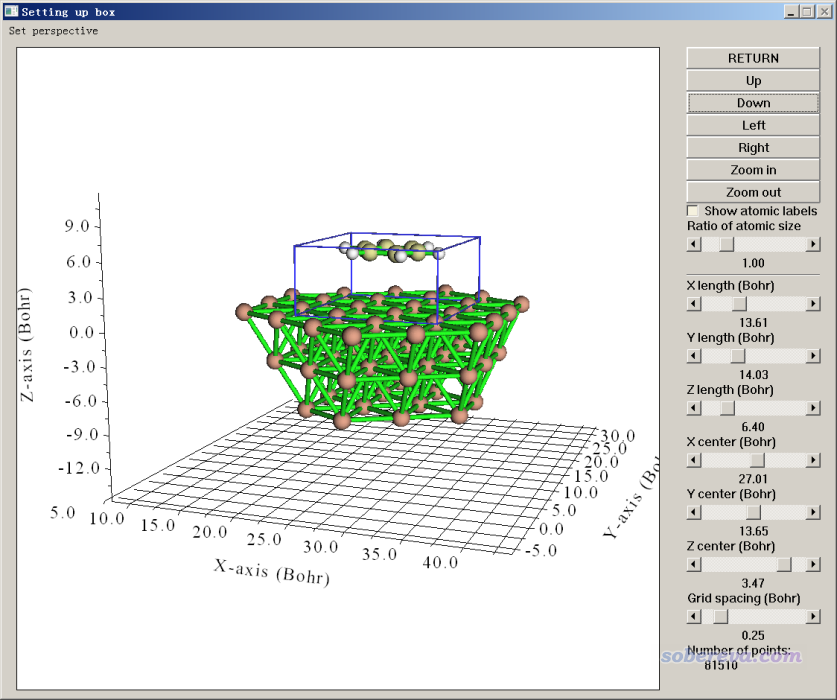Minimize the Setting up box window
The image size is (837, 700).
792,11
